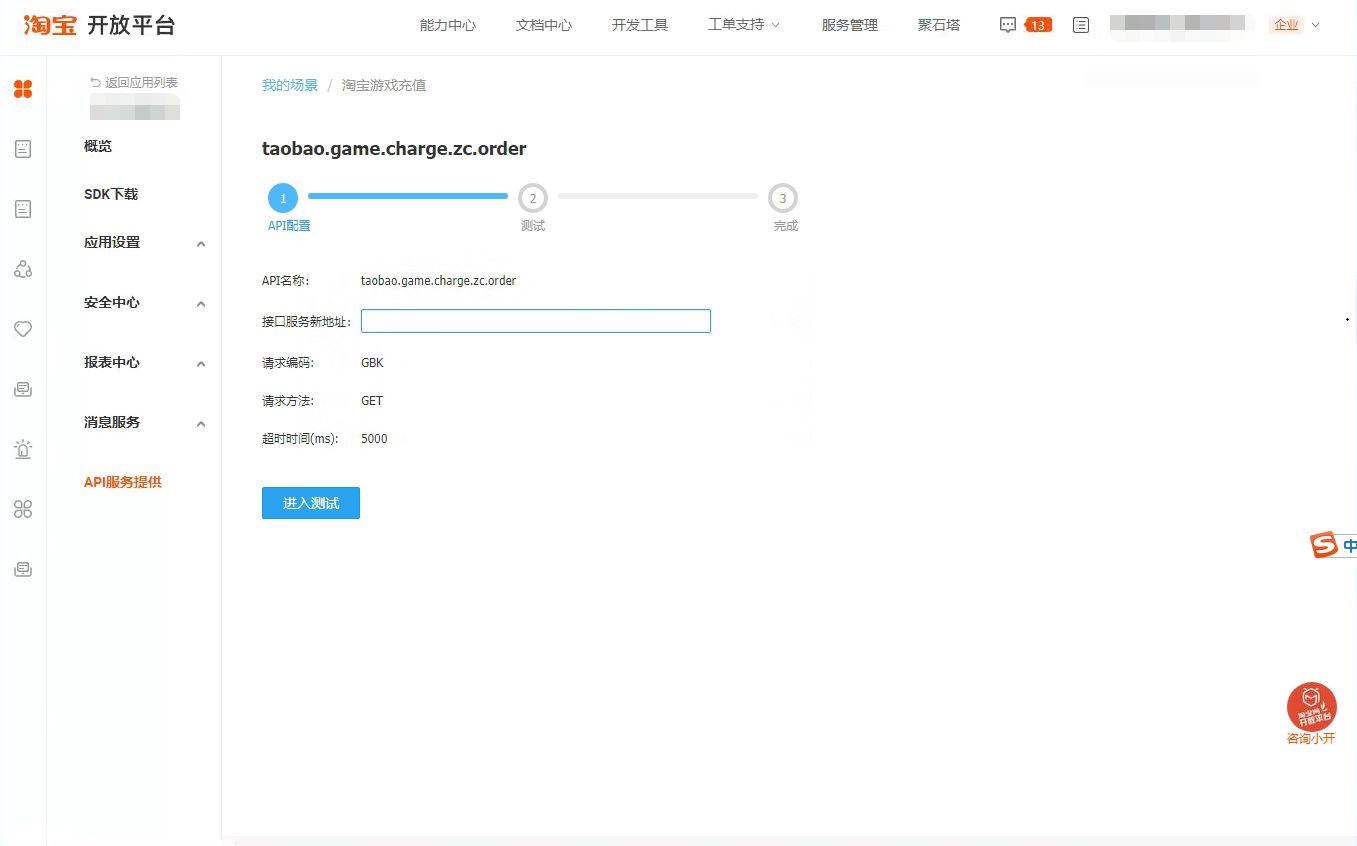Screen dimensions: 1357x846
Task: Open 安全中心 in the sidebar
Action: point(112,302)
